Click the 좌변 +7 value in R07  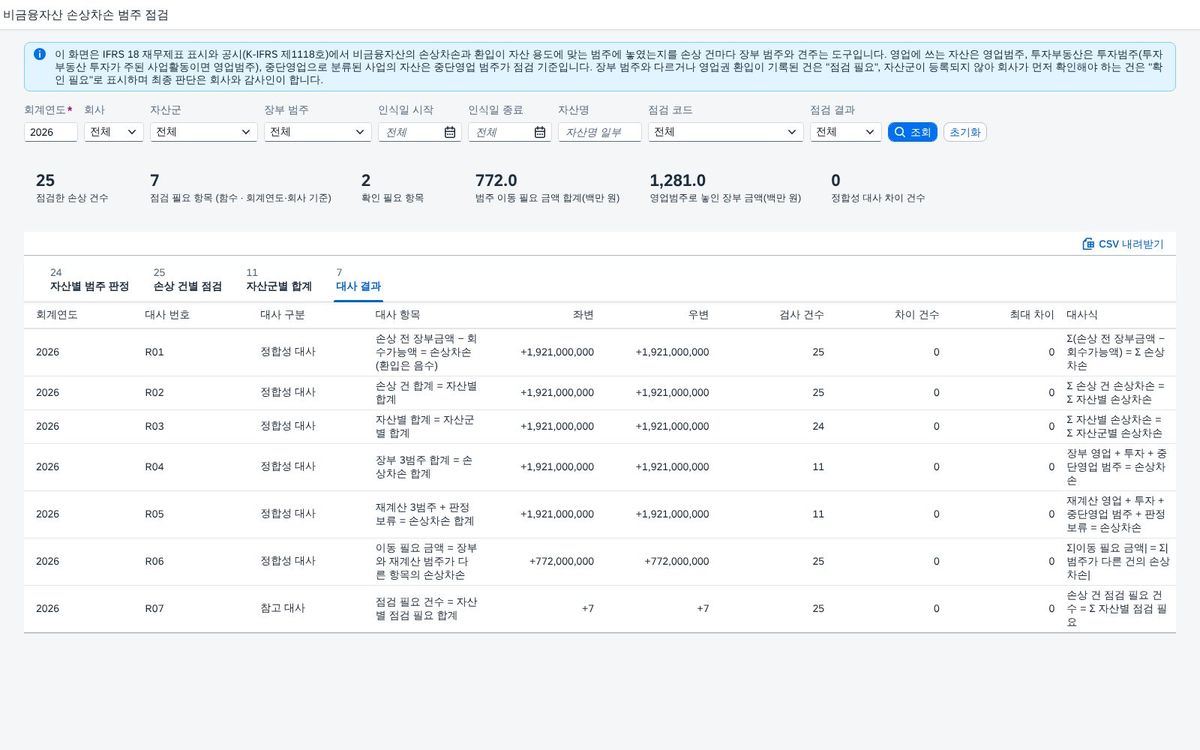[x=588, y=609]
